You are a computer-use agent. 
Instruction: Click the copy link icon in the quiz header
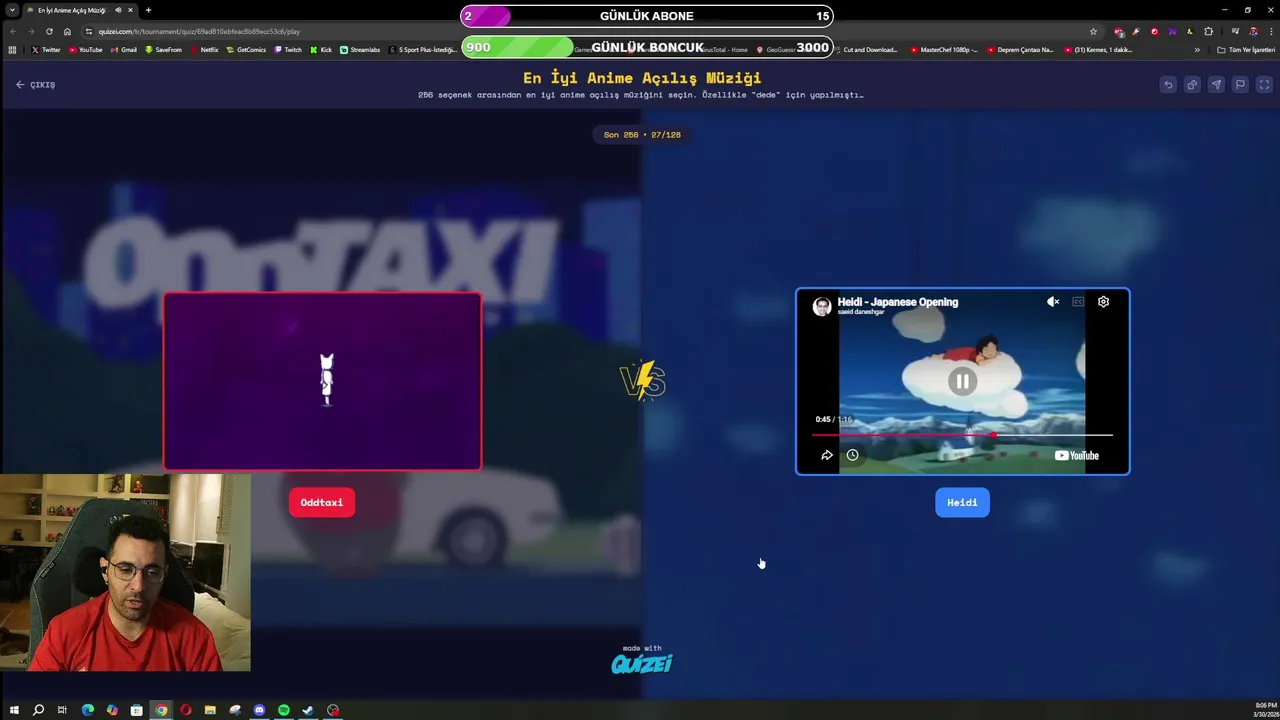pyautogui.click(x=1192, y=85)
